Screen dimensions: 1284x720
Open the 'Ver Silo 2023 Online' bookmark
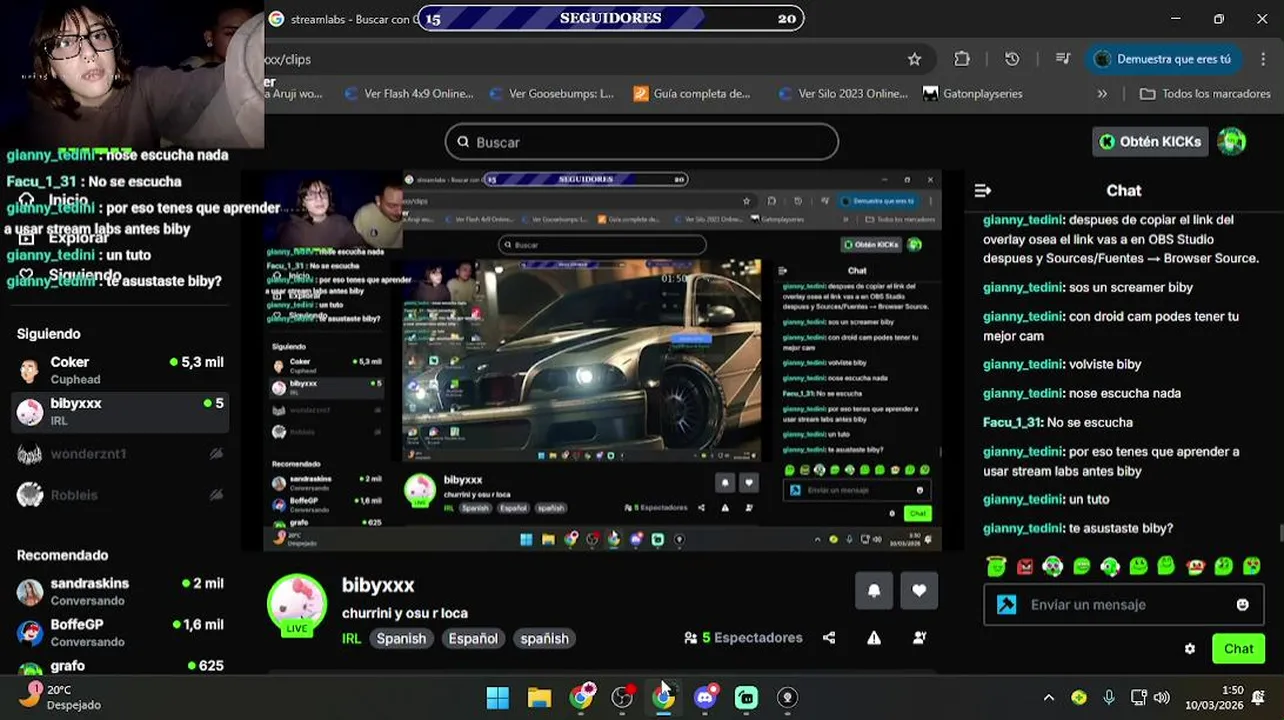pos(842,93)
